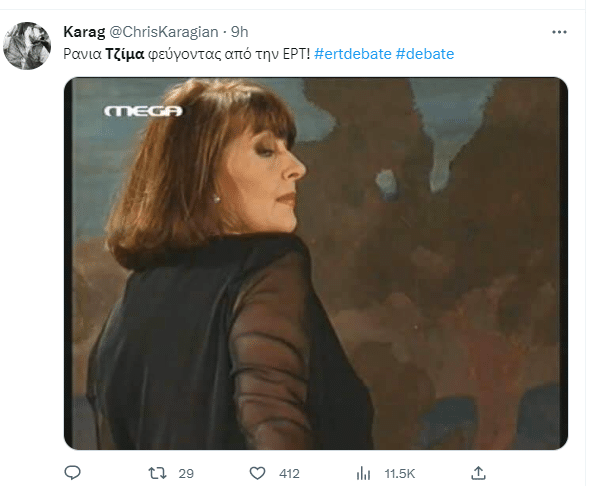Click the like count 412
Image resolution: width=607 pixels, height=486 pixels.
(x=289, y=473)
